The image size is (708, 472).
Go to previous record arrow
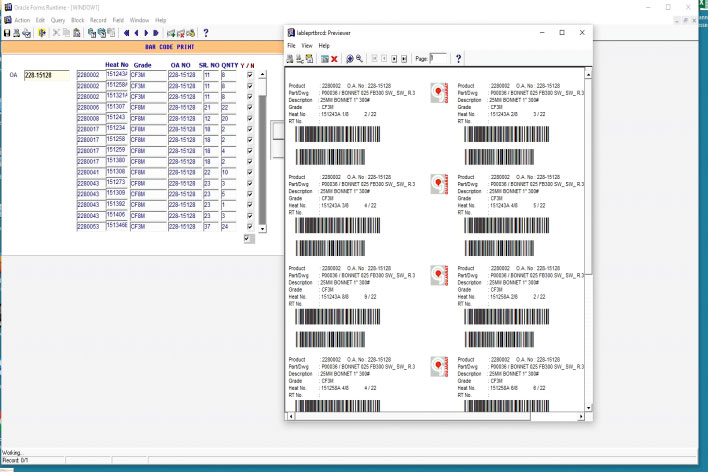136,33
